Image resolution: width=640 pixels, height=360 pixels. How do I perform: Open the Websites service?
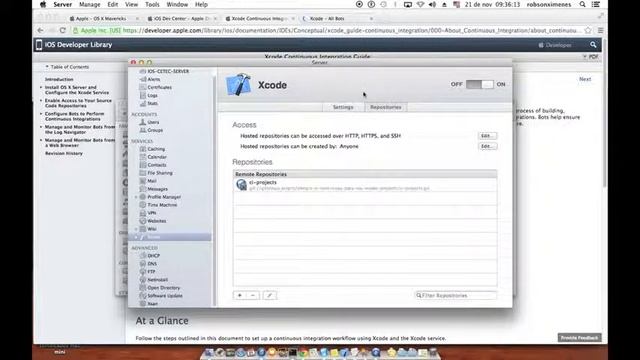point(156,221)
